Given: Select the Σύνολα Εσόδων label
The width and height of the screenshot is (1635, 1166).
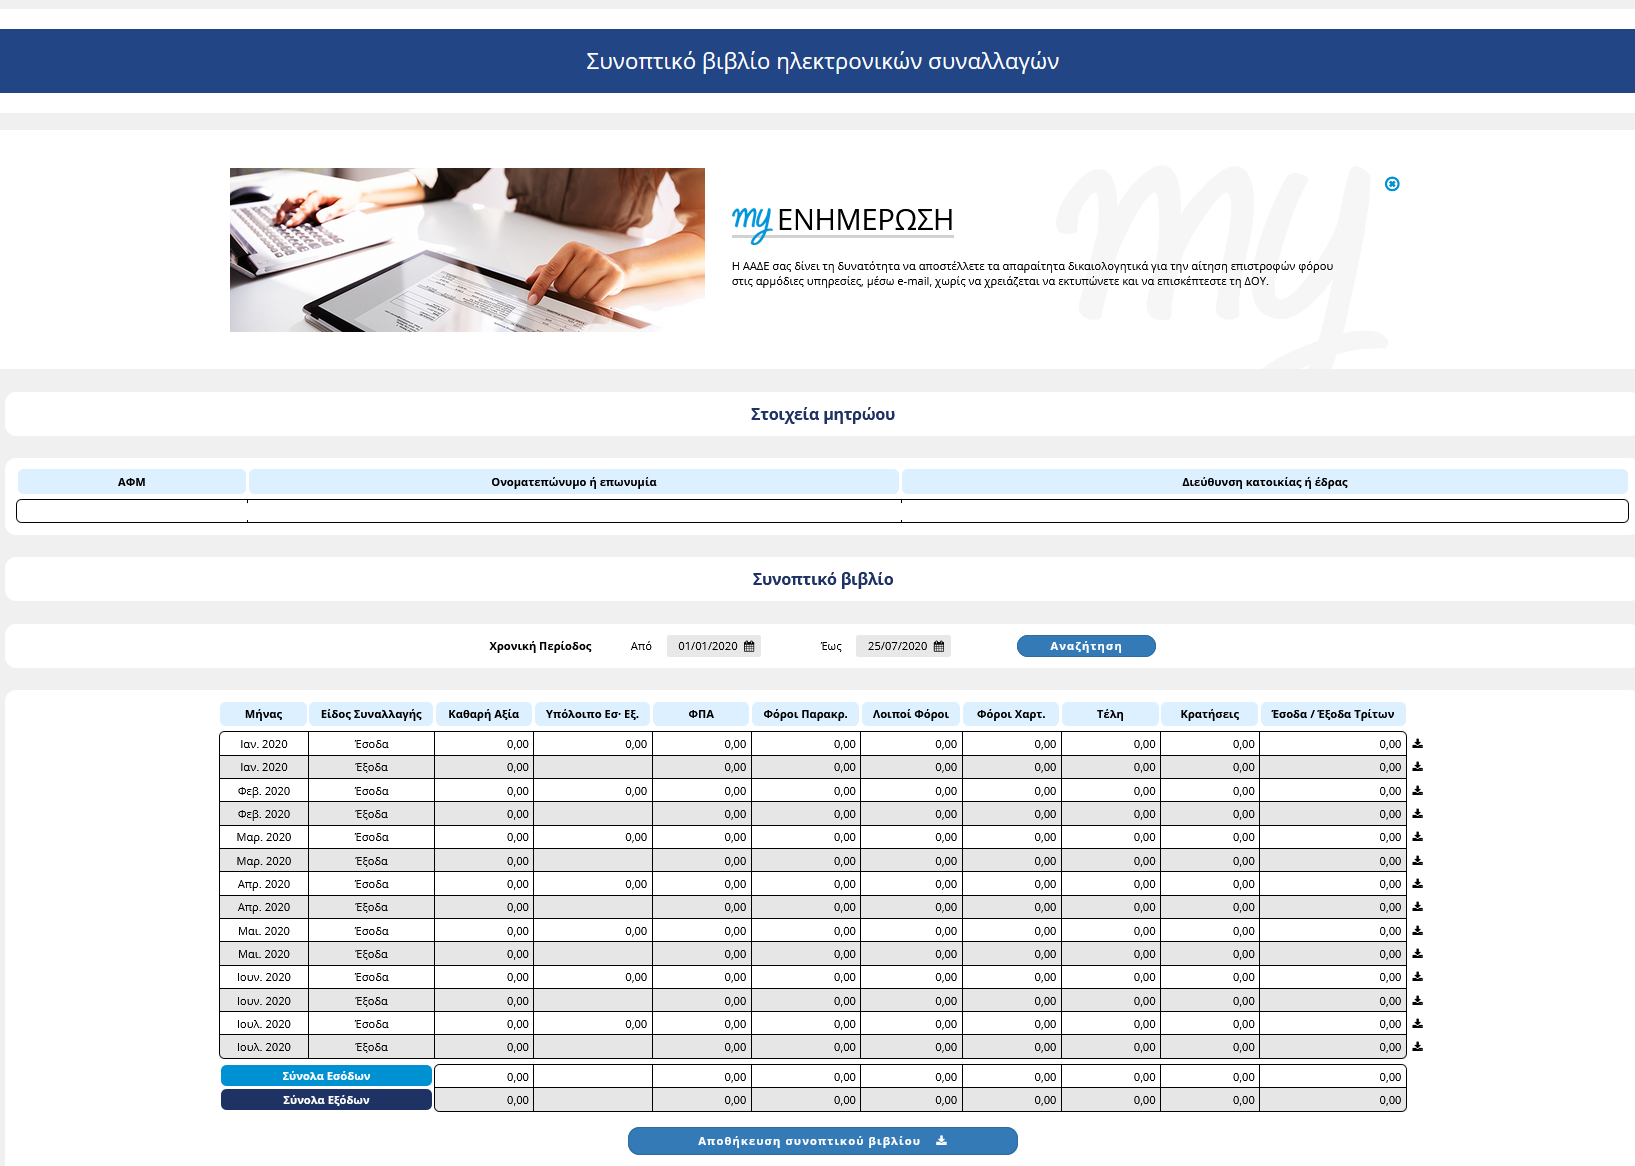Looking at the screenshot, I should (326, 1076).
